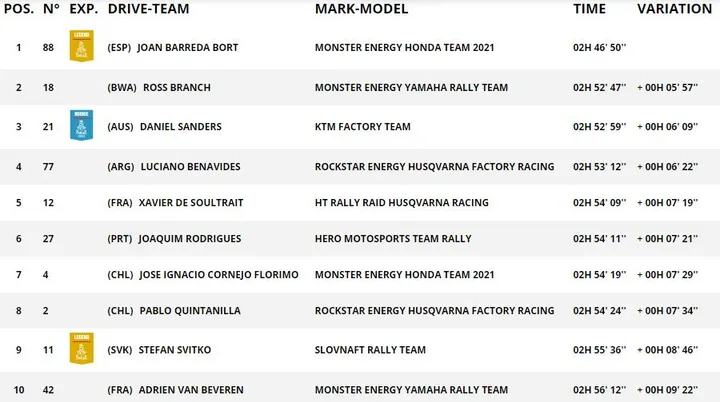Sort by the TIME column header
720x402 pixels.
[x=589, y=9]
